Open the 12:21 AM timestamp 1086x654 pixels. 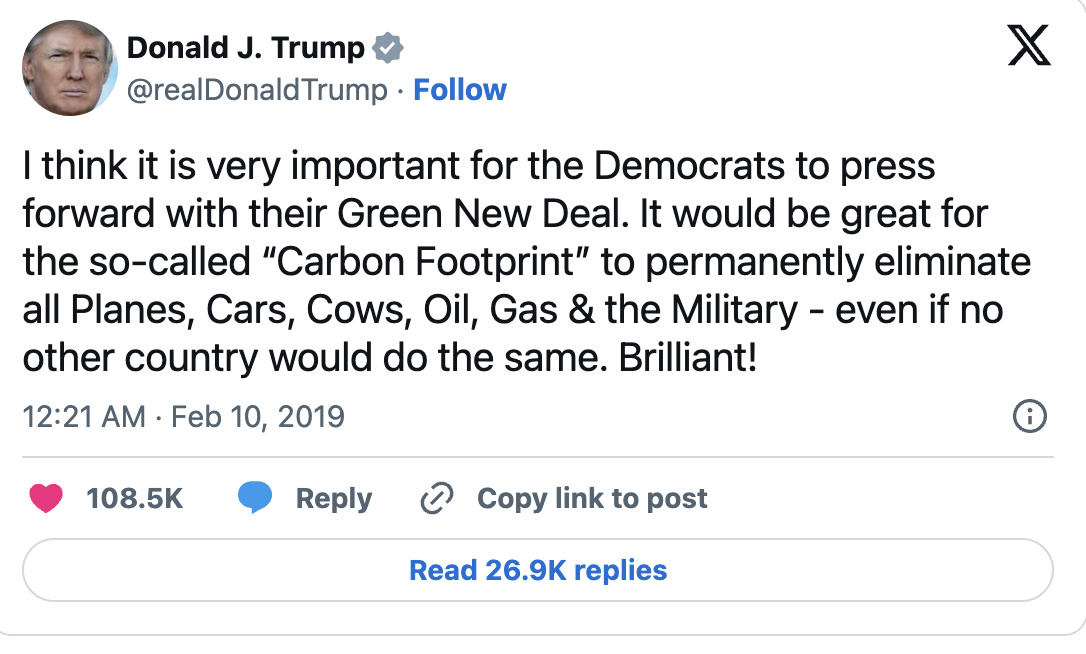83,416
